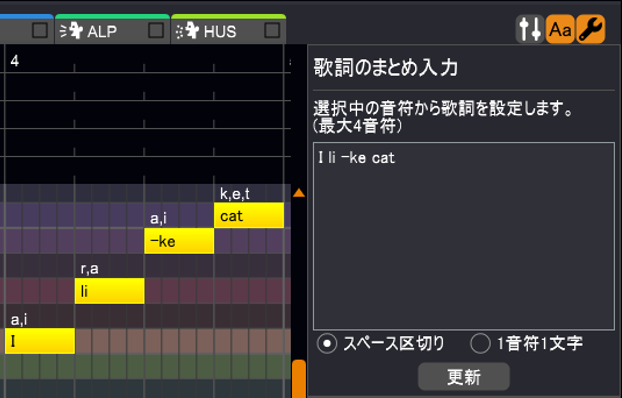Check the blue track's checkbox
The width and height of the screenshot is (622, 398).
[x=40, y=30]
